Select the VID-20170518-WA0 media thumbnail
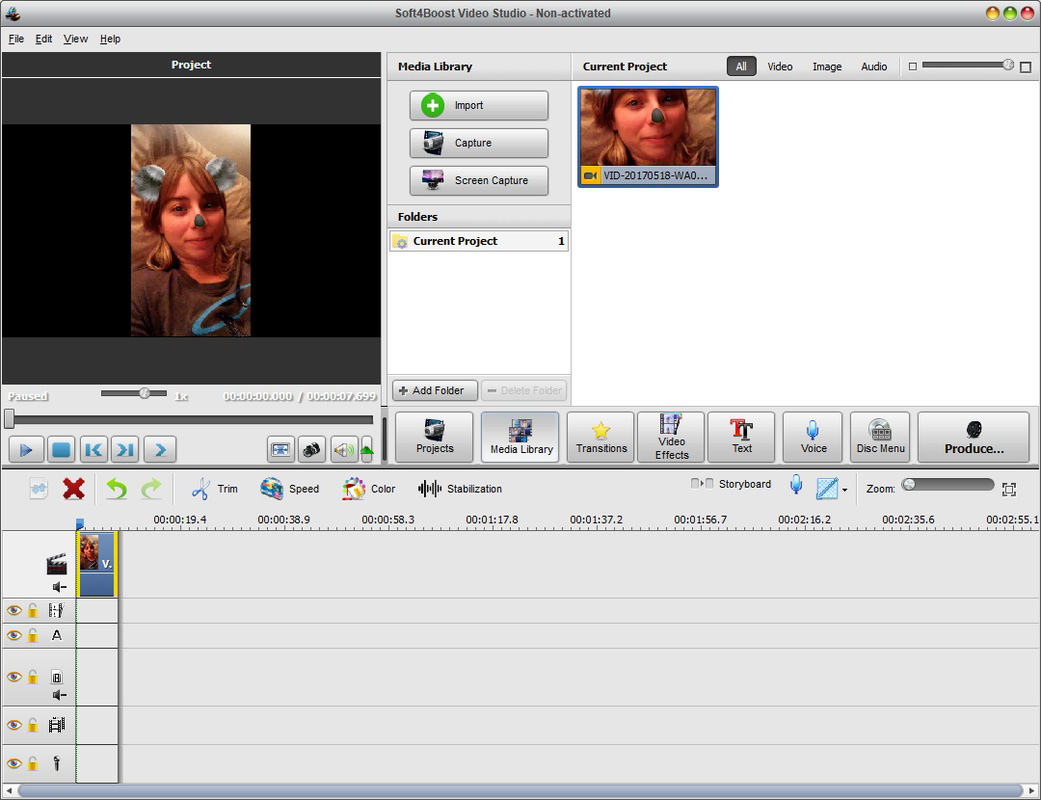 tap(648, 137)
